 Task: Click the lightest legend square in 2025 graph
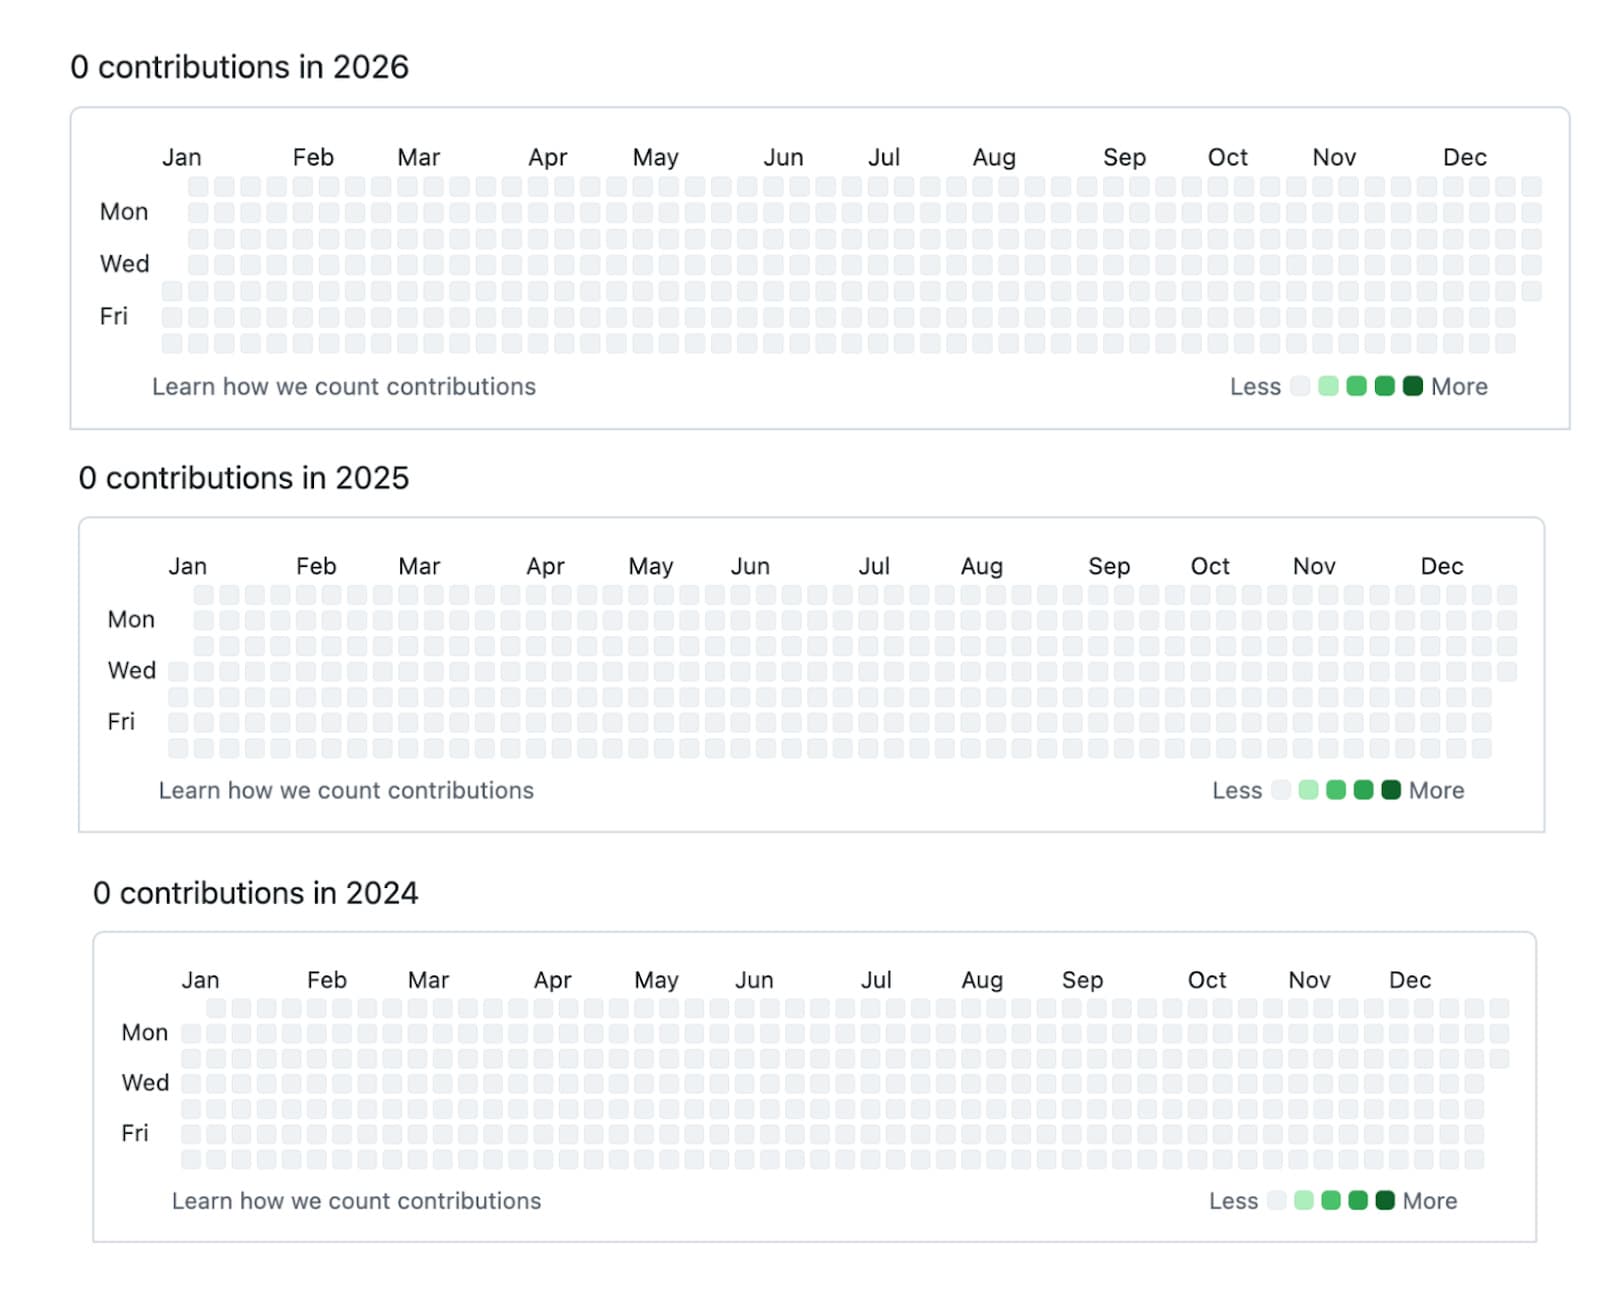[1281, 790]
